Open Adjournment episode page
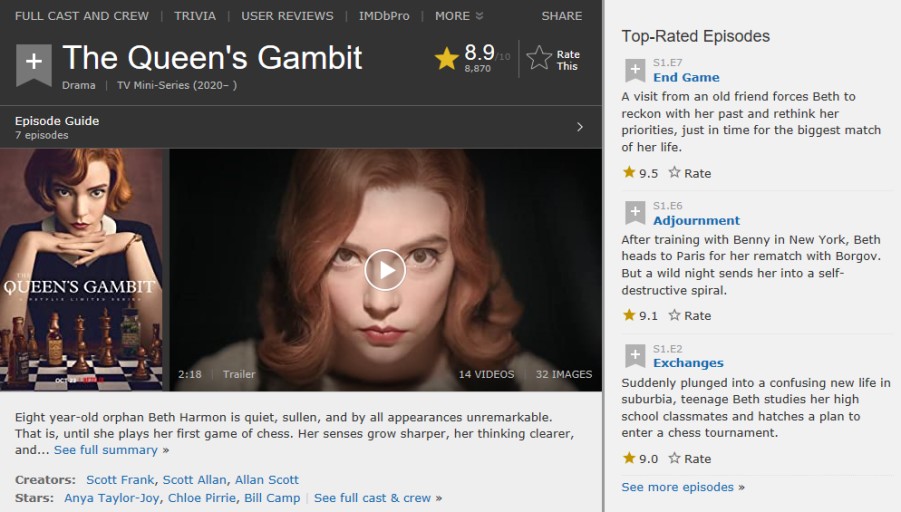 click(696, 220)
